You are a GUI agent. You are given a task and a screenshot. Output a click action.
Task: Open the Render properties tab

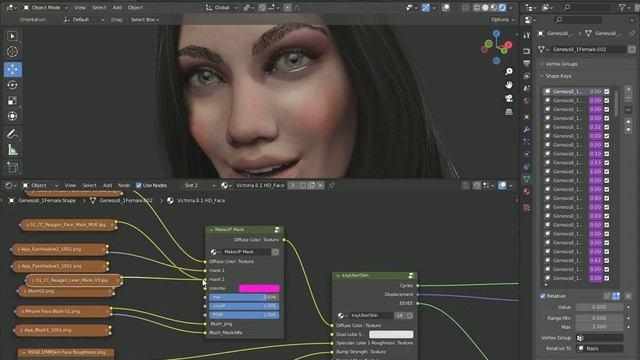(527, 51)
